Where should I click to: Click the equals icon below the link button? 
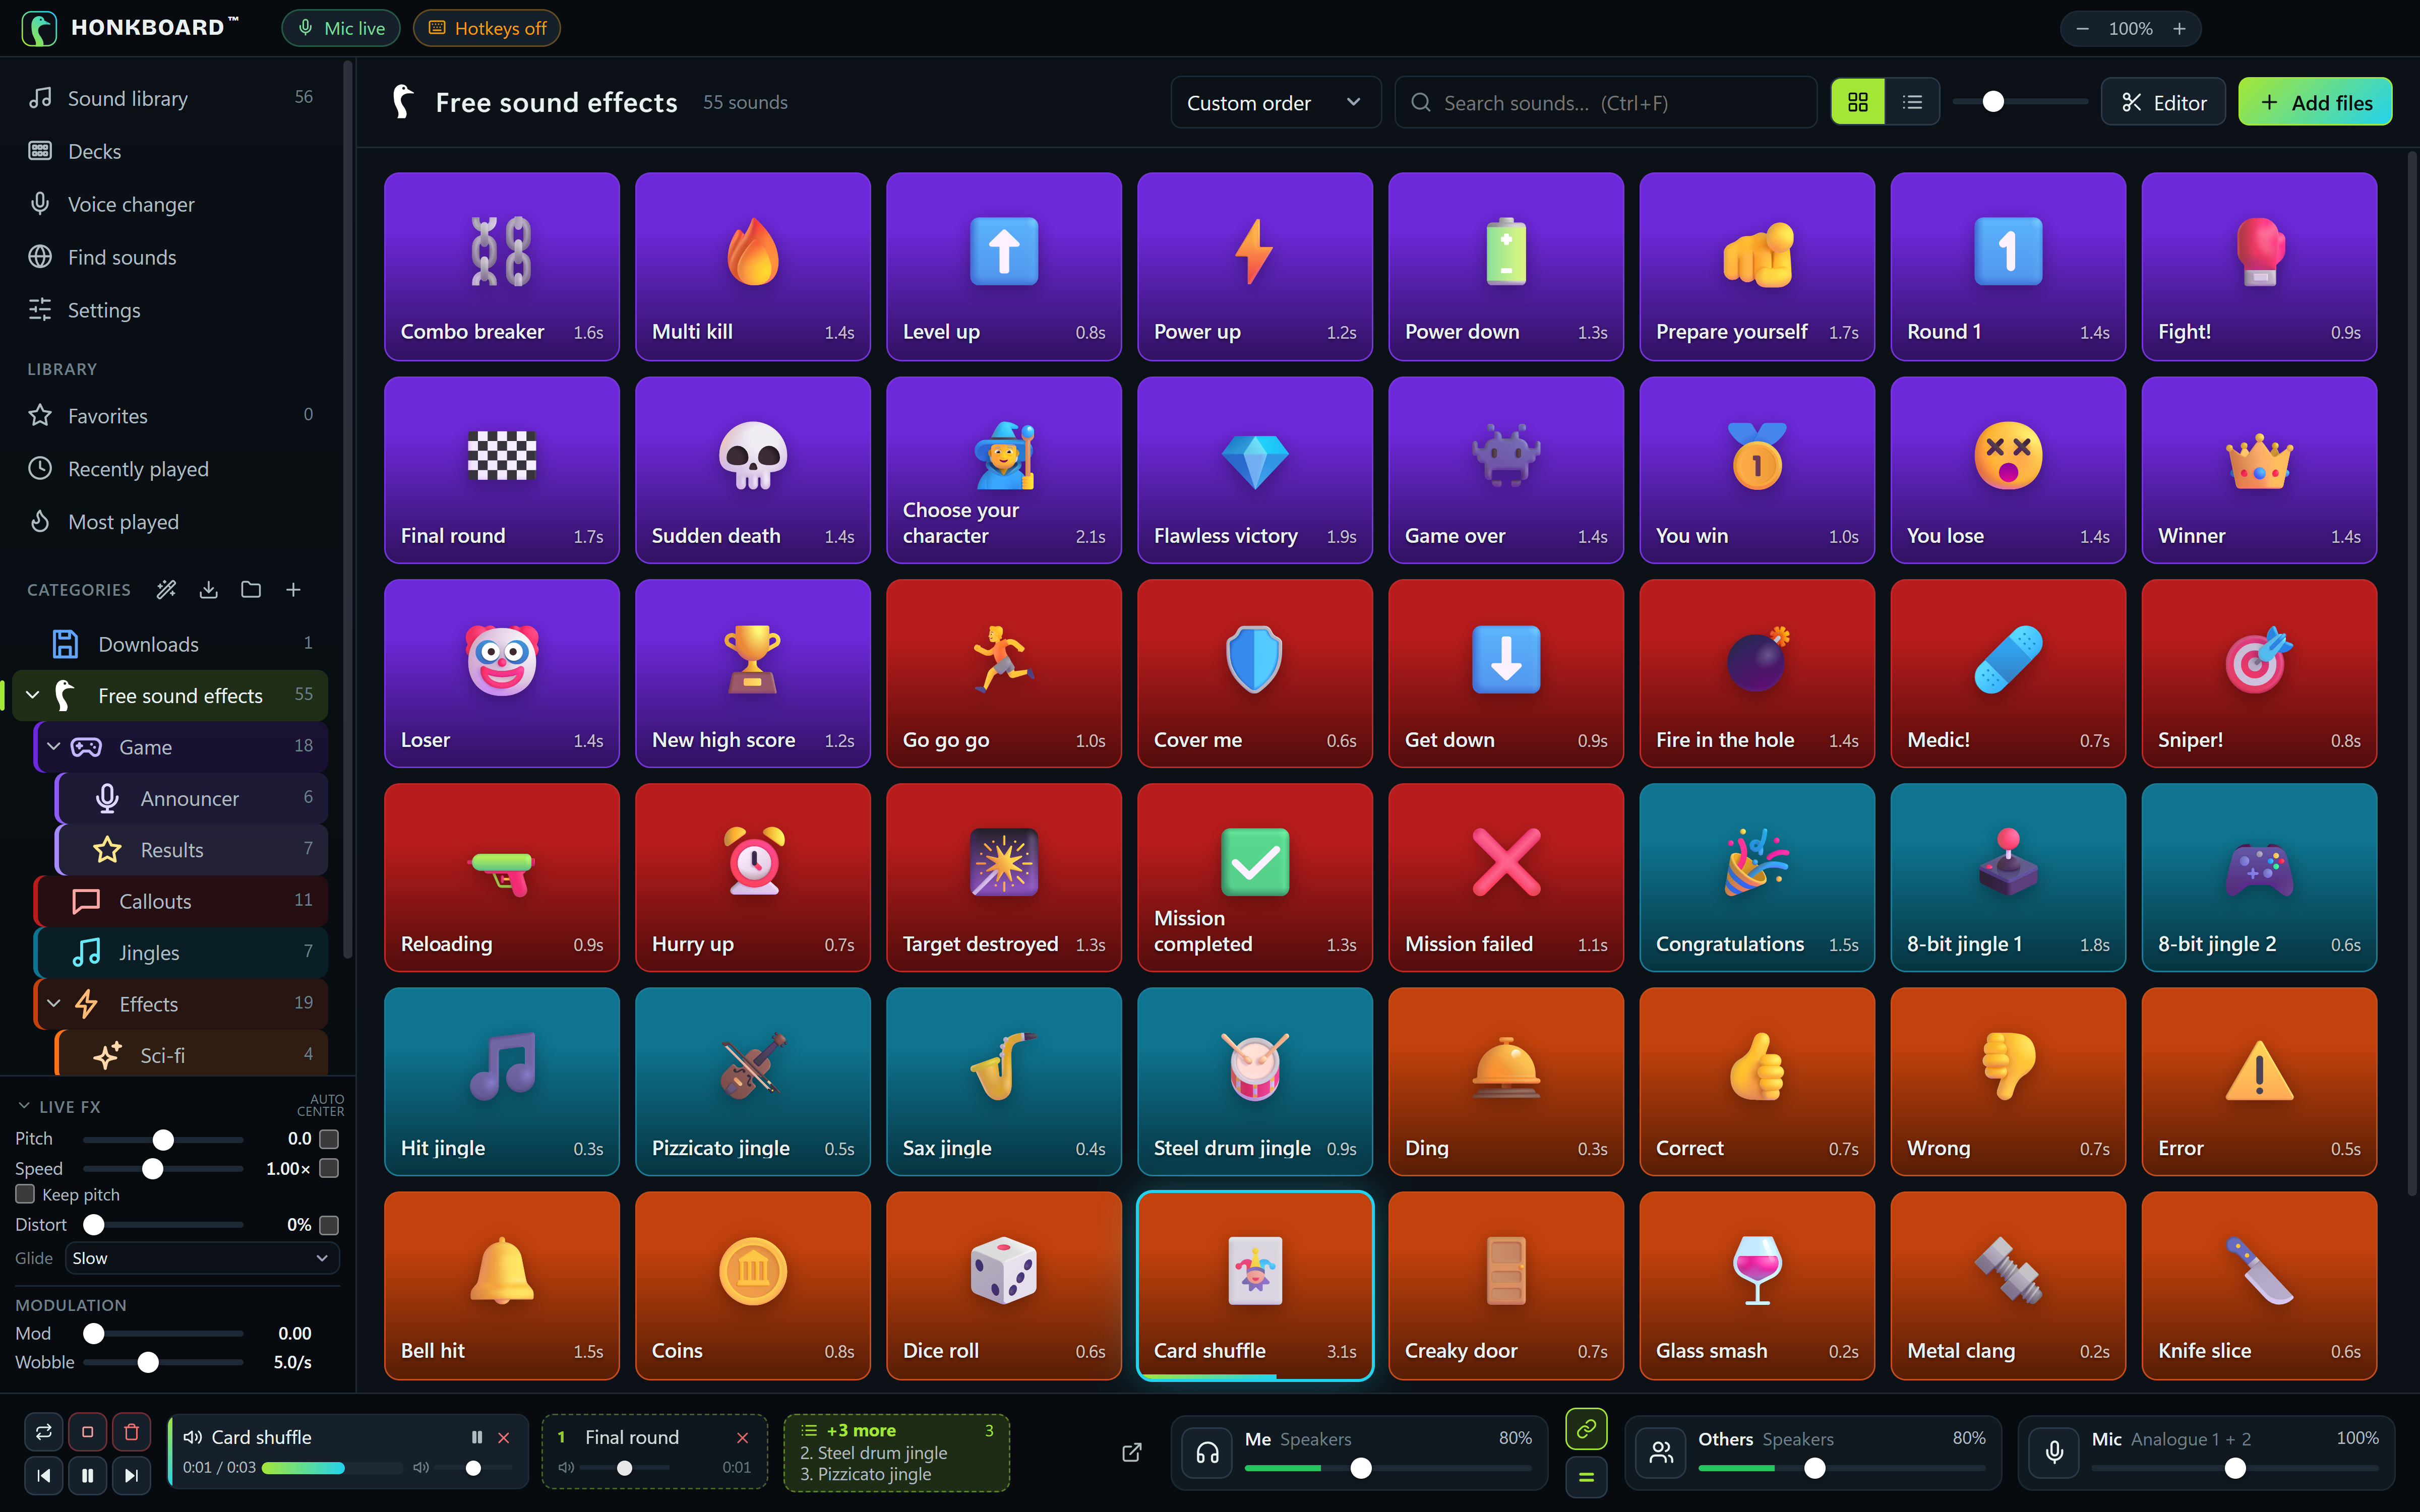[1586, 1477]
